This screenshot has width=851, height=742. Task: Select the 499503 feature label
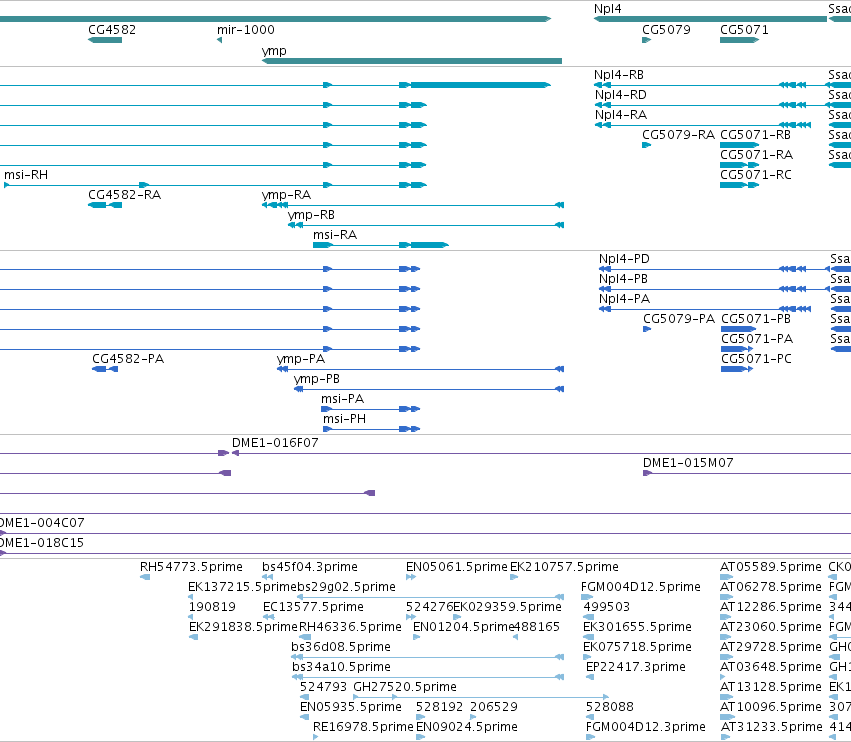click(607, 607)
